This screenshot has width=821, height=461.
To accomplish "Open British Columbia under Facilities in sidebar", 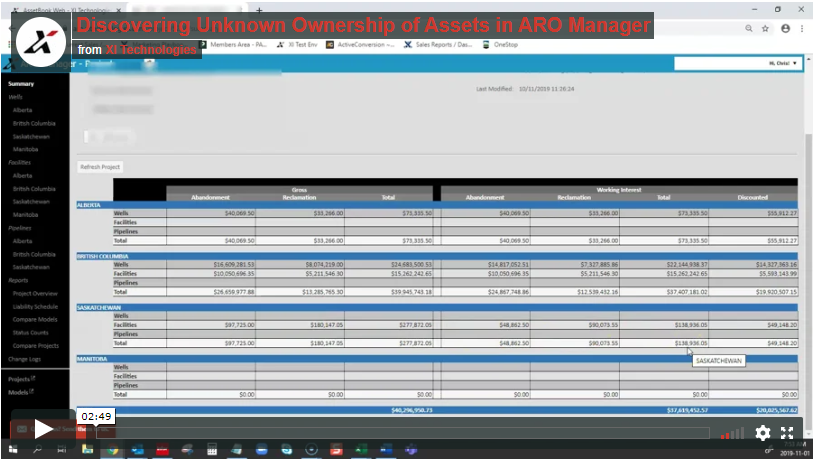I will pyautogui.click(x=34, y=189).
